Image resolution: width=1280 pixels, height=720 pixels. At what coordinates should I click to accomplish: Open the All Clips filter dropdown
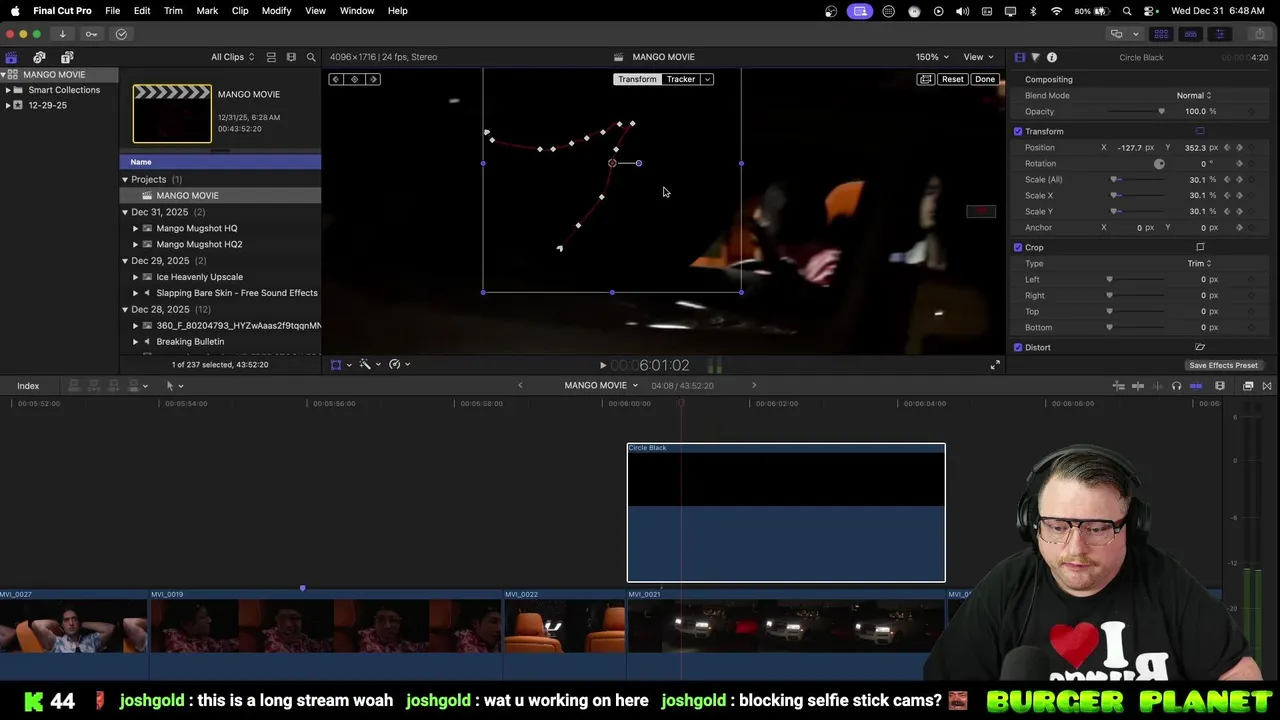232,57
